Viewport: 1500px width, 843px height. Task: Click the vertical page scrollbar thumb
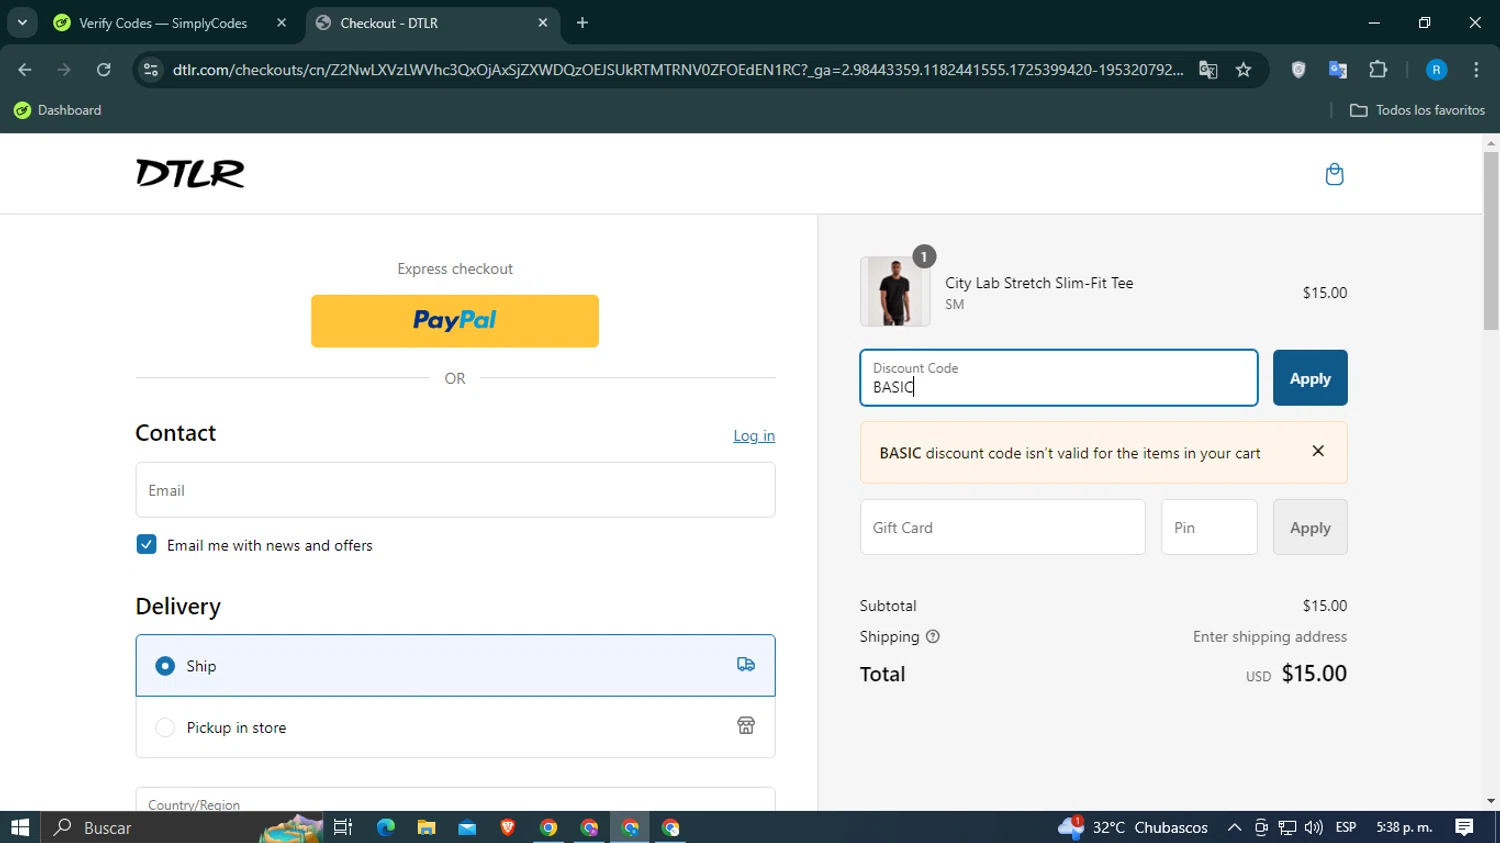[x=1491, y=240]
